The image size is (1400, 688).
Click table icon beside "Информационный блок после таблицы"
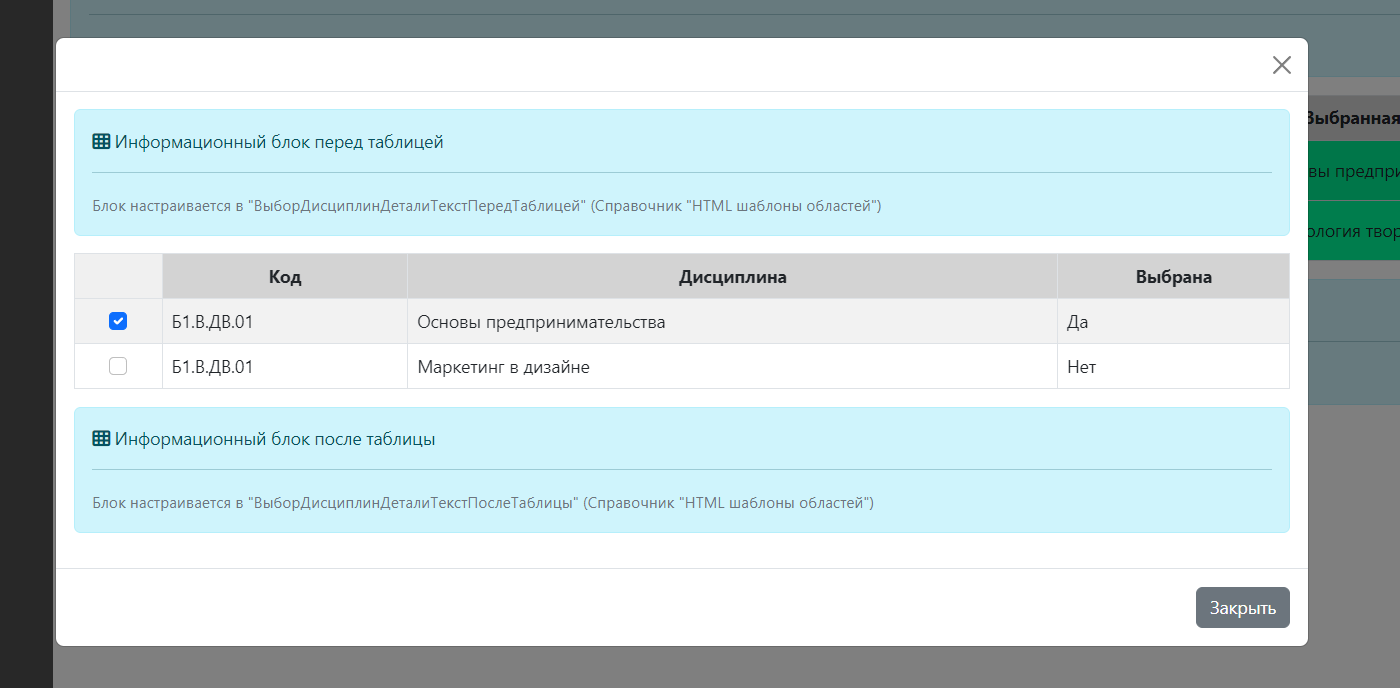[101, 439]
